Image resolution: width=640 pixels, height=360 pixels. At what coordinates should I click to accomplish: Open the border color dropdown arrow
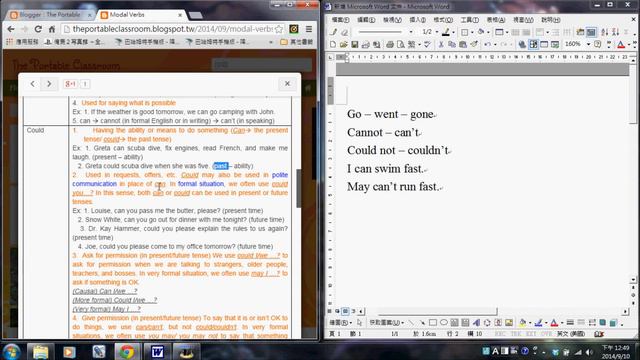453,32
